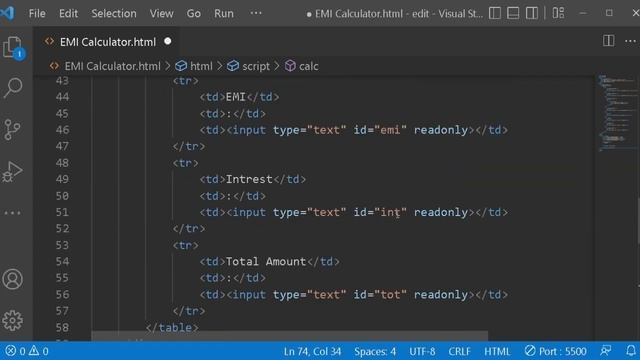Open the Source Control view icon
The height and width of the screenshot is (360, 640).
pos(12,130)
